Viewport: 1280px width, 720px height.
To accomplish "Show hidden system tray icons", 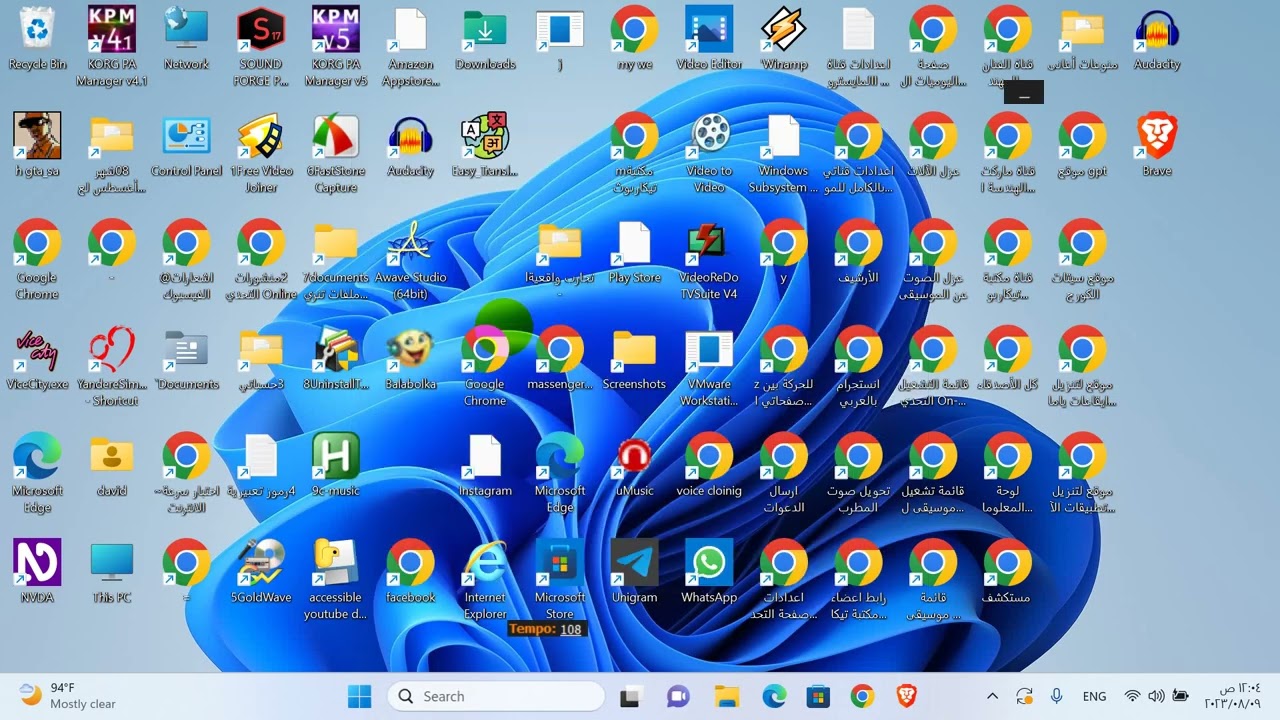I will [x=992, y=696].
